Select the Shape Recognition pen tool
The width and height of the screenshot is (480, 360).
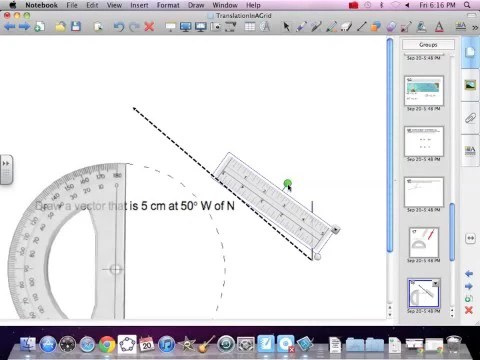click(x=406, y=27)
